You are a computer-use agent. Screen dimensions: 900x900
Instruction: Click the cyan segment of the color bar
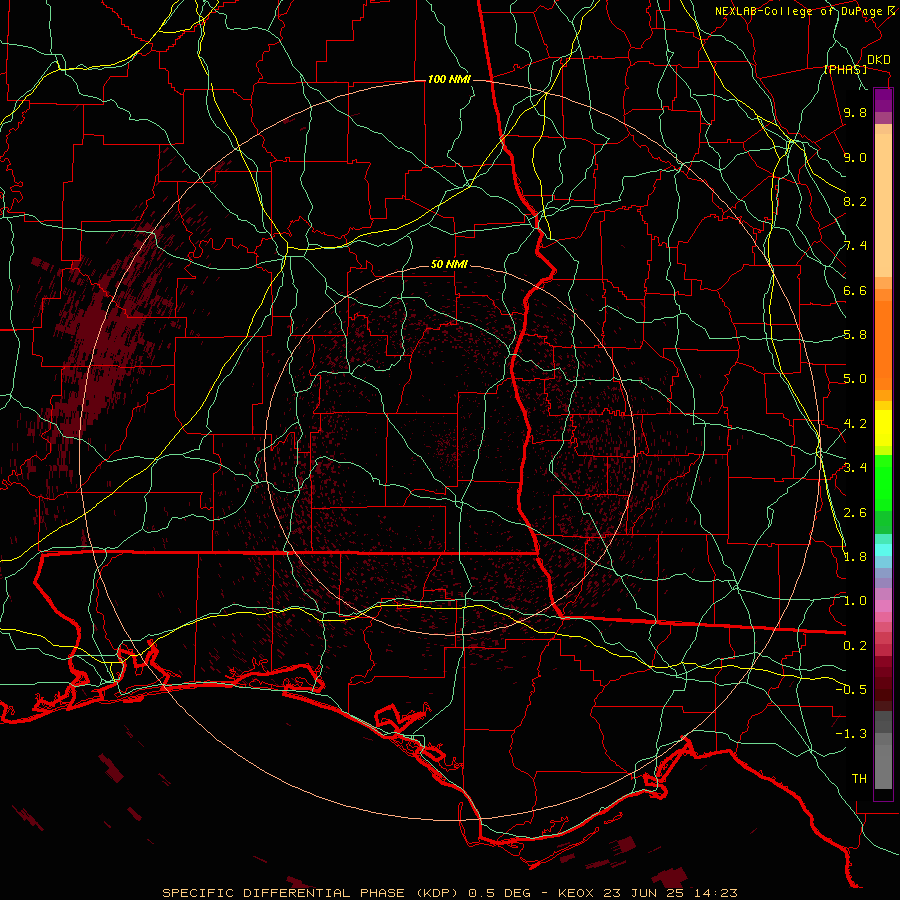coord(883,550)
